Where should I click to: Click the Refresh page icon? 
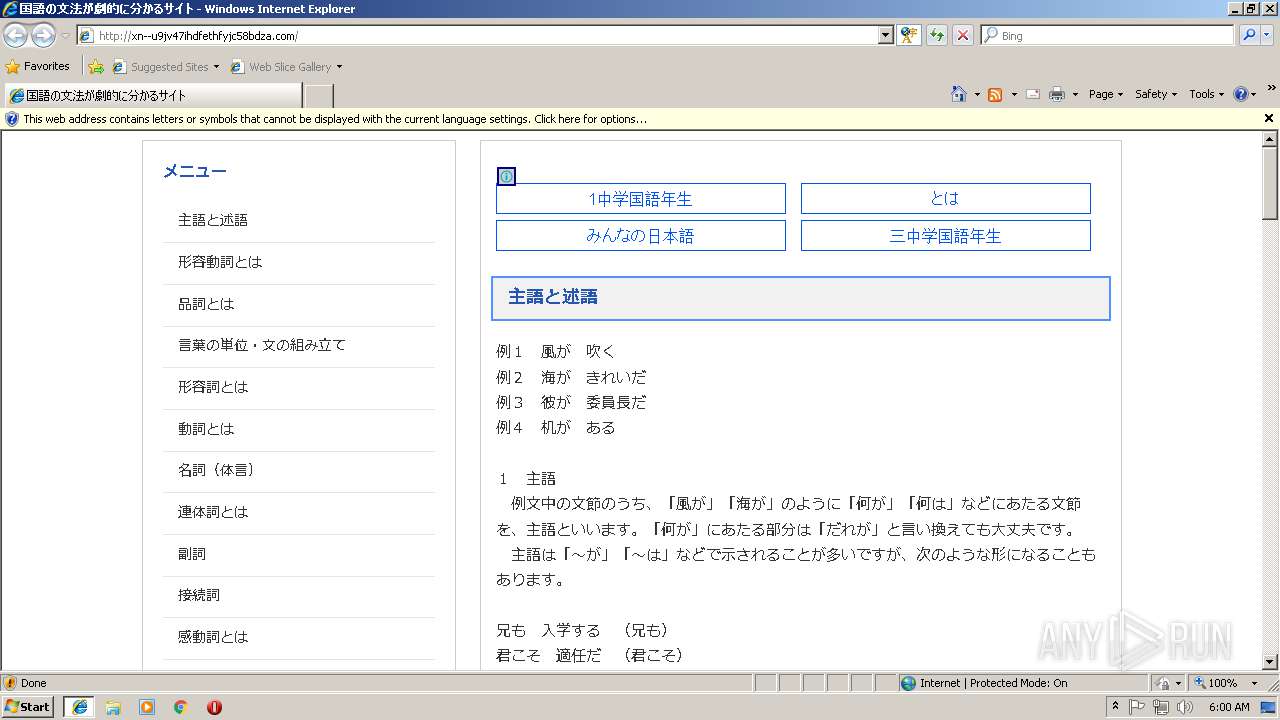point(936,35)
